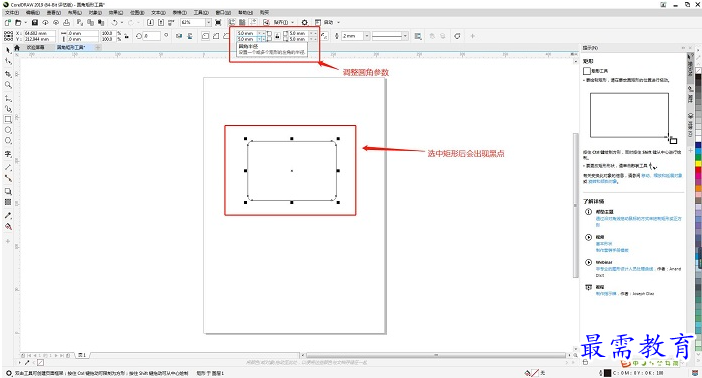Open the File menu

(12, 13)
